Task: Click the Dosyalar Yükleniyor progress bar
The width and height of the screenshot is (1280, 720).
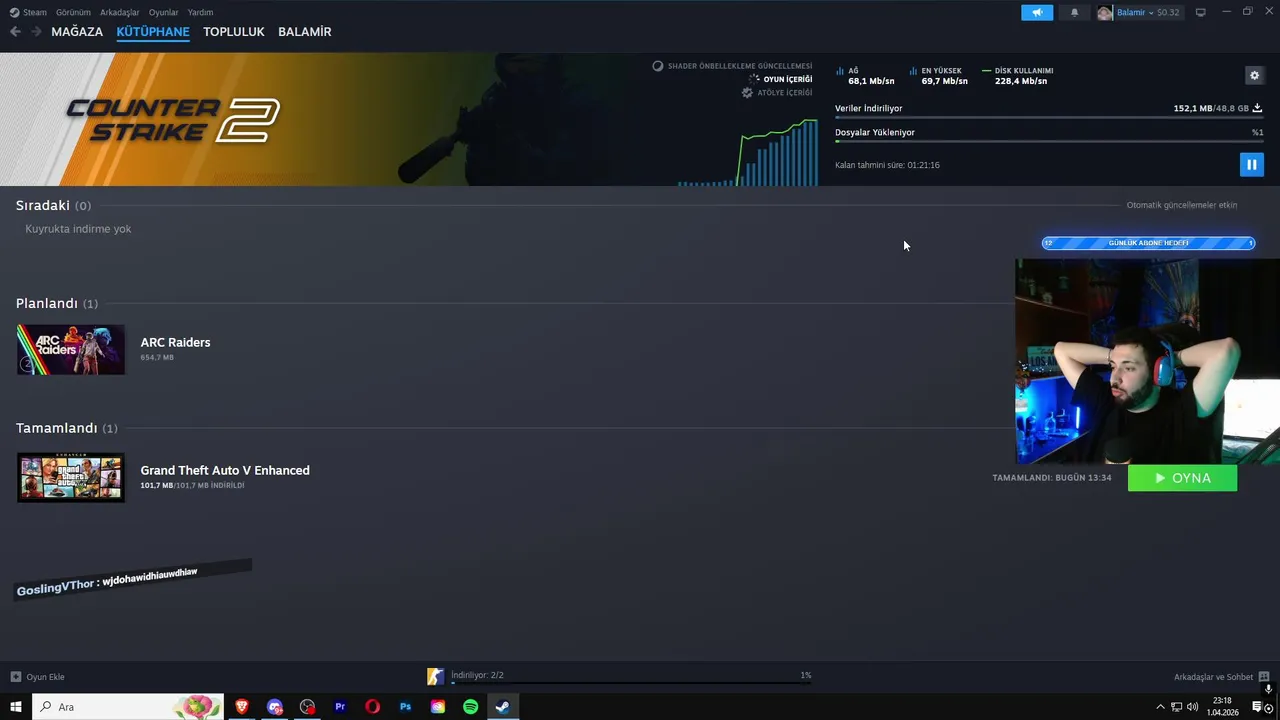Action: pyautogui.click(x=1049, y=141)
